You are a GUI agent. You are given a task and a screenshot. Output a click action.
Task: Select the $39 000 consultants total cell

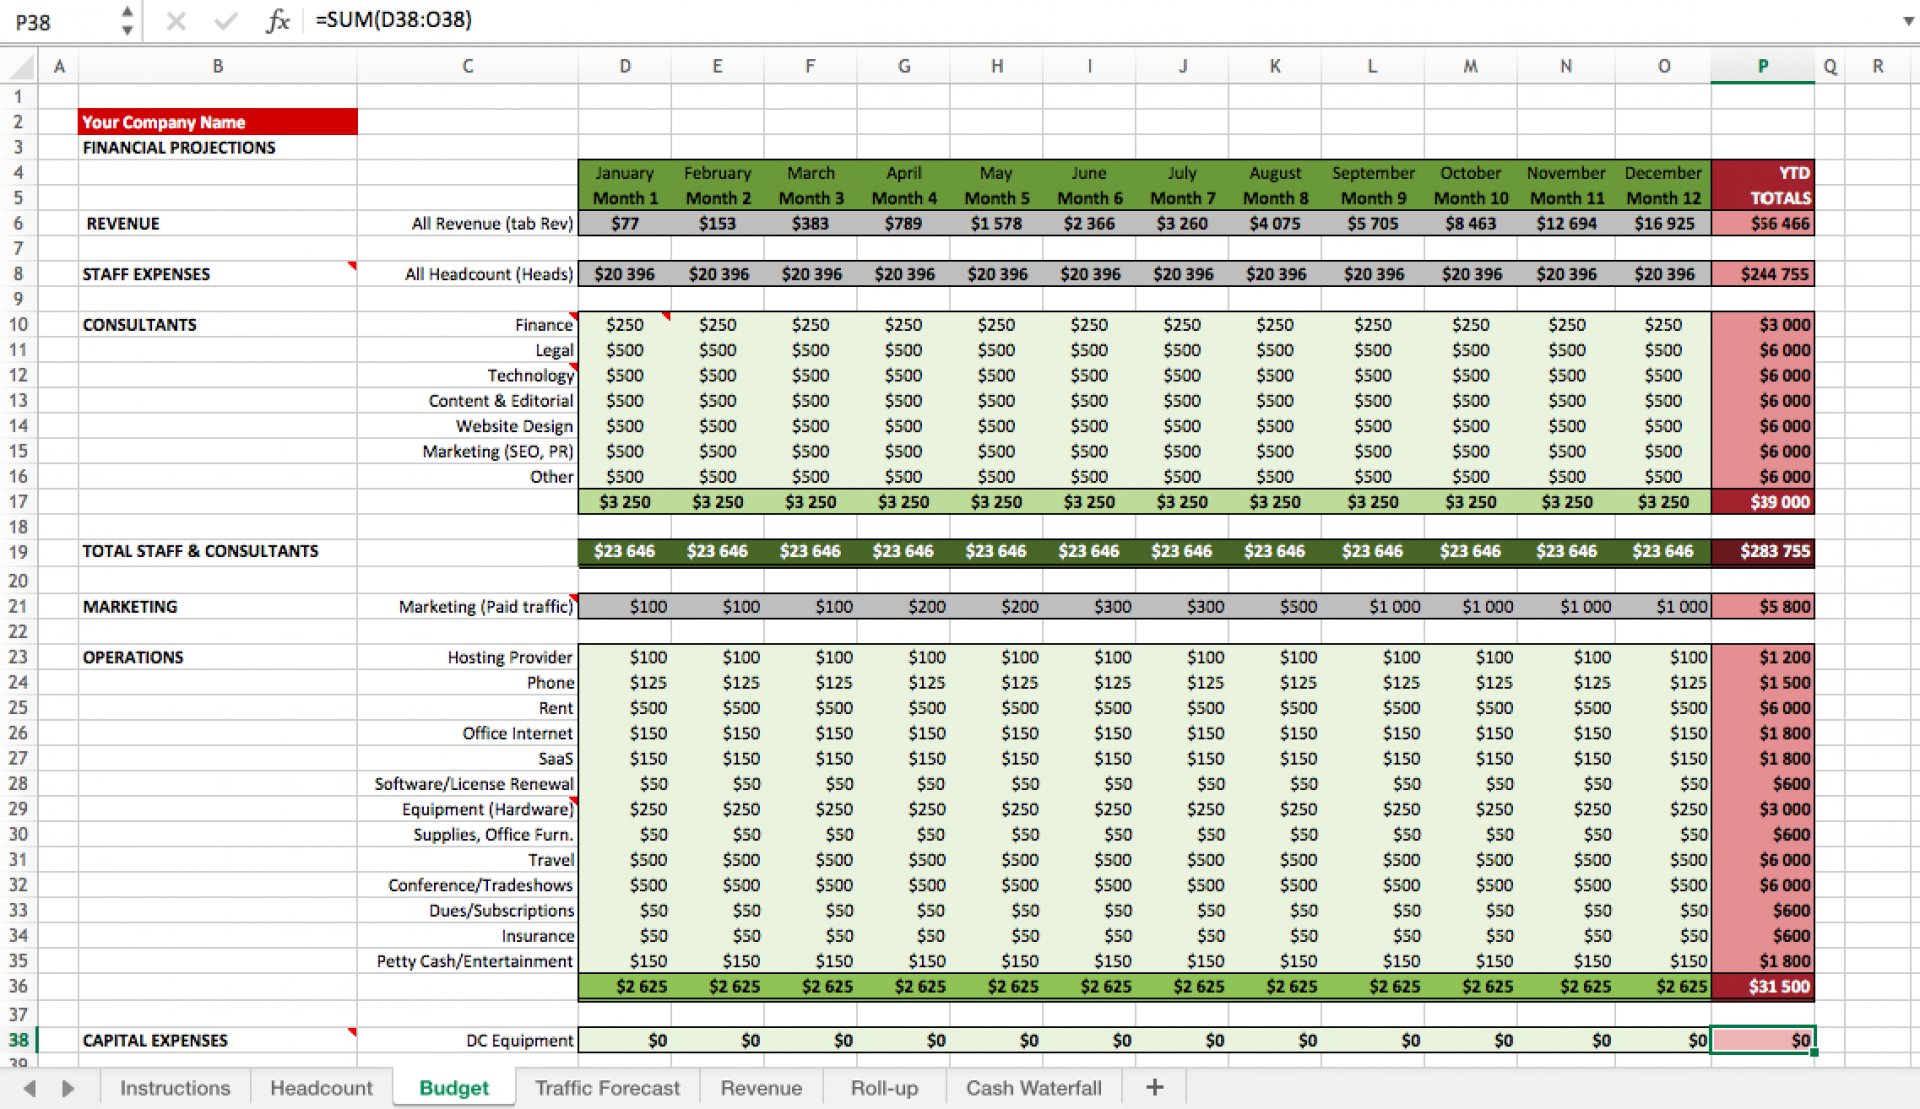click(x=1762, y=502)
